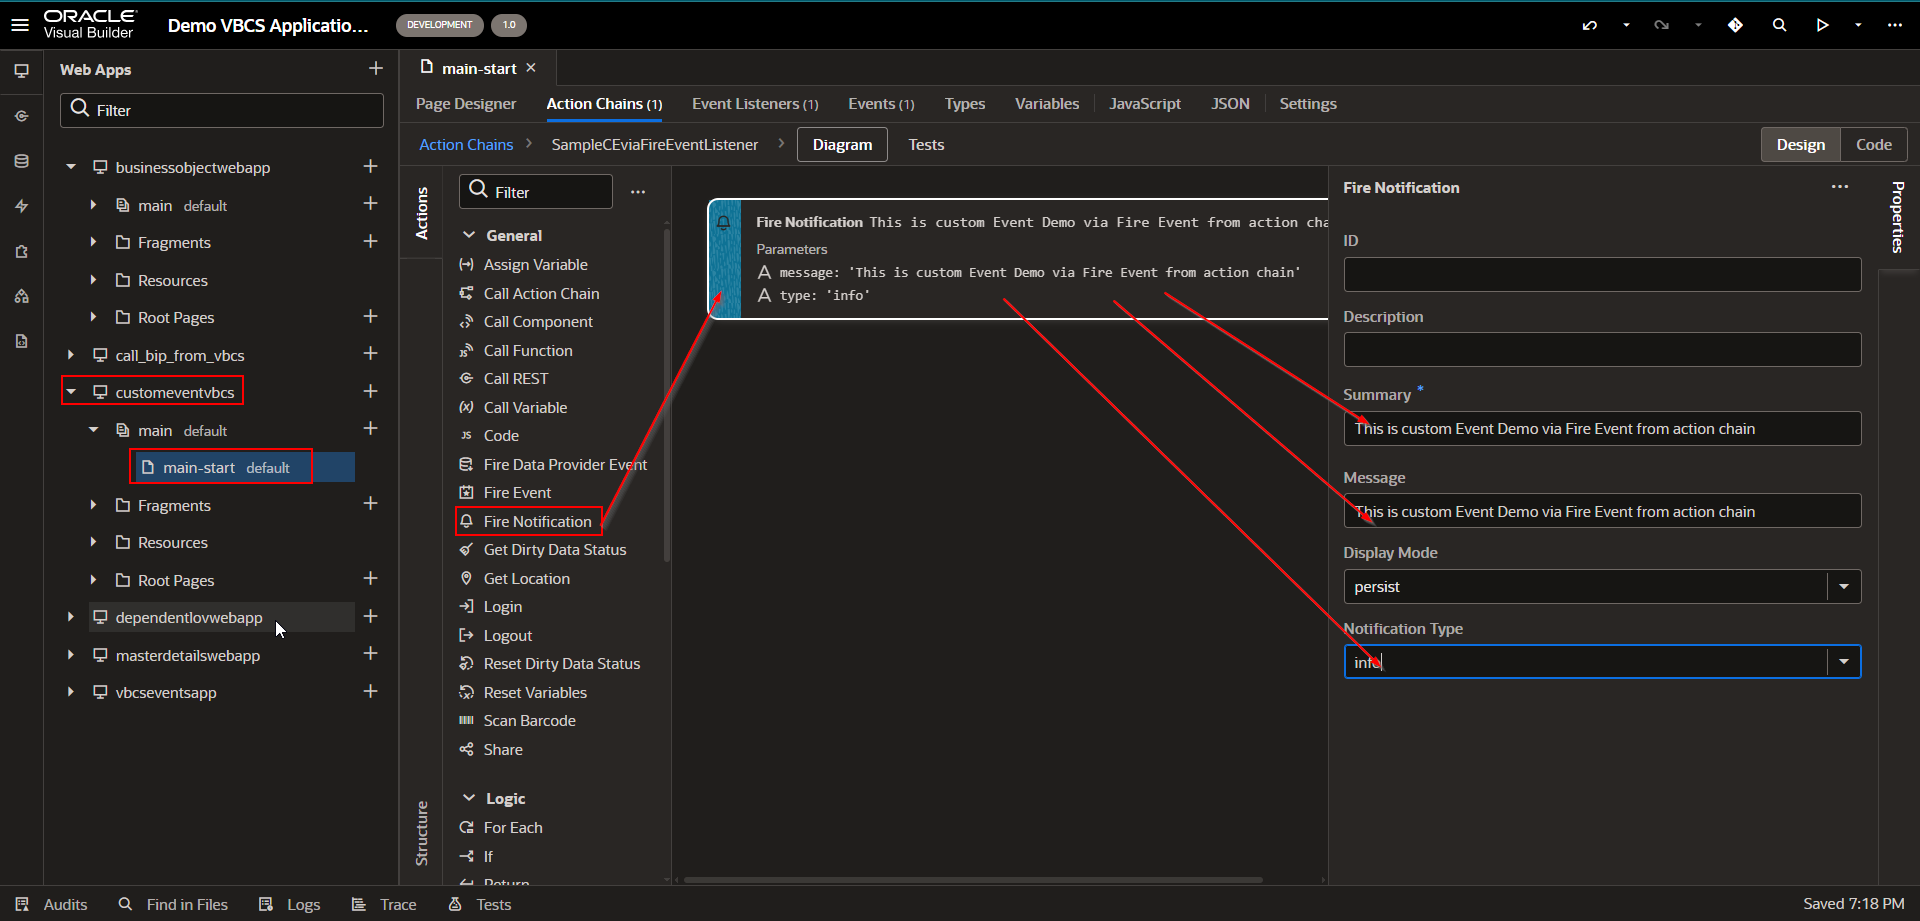Collapse the customeventvbcs tree node
The height and width of the screenshot is (921, 1920).
[71, 392]
